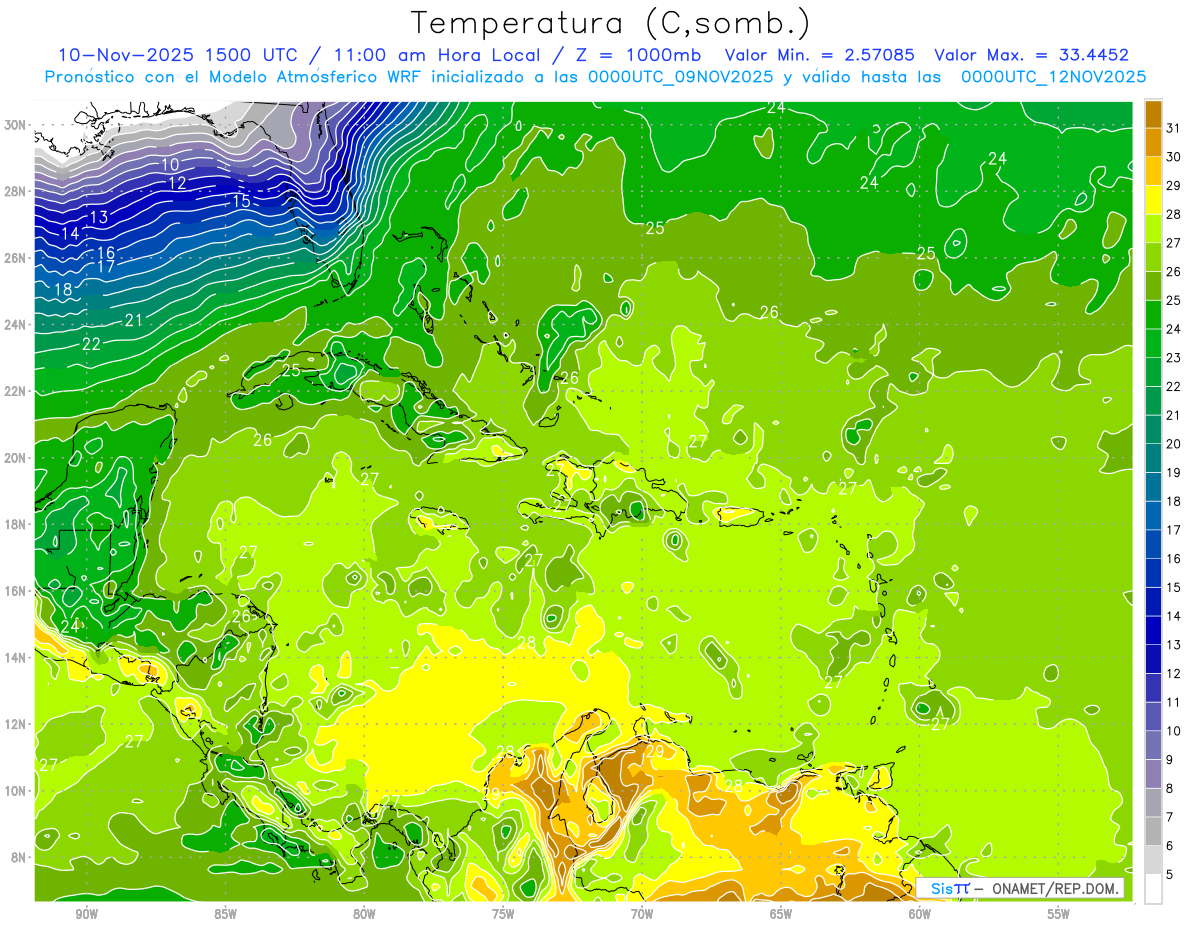Image resolution: width=1200 pixels, height=927 pixels.
Task: Click the 8N latitude axis label
Action: [18, 858]
